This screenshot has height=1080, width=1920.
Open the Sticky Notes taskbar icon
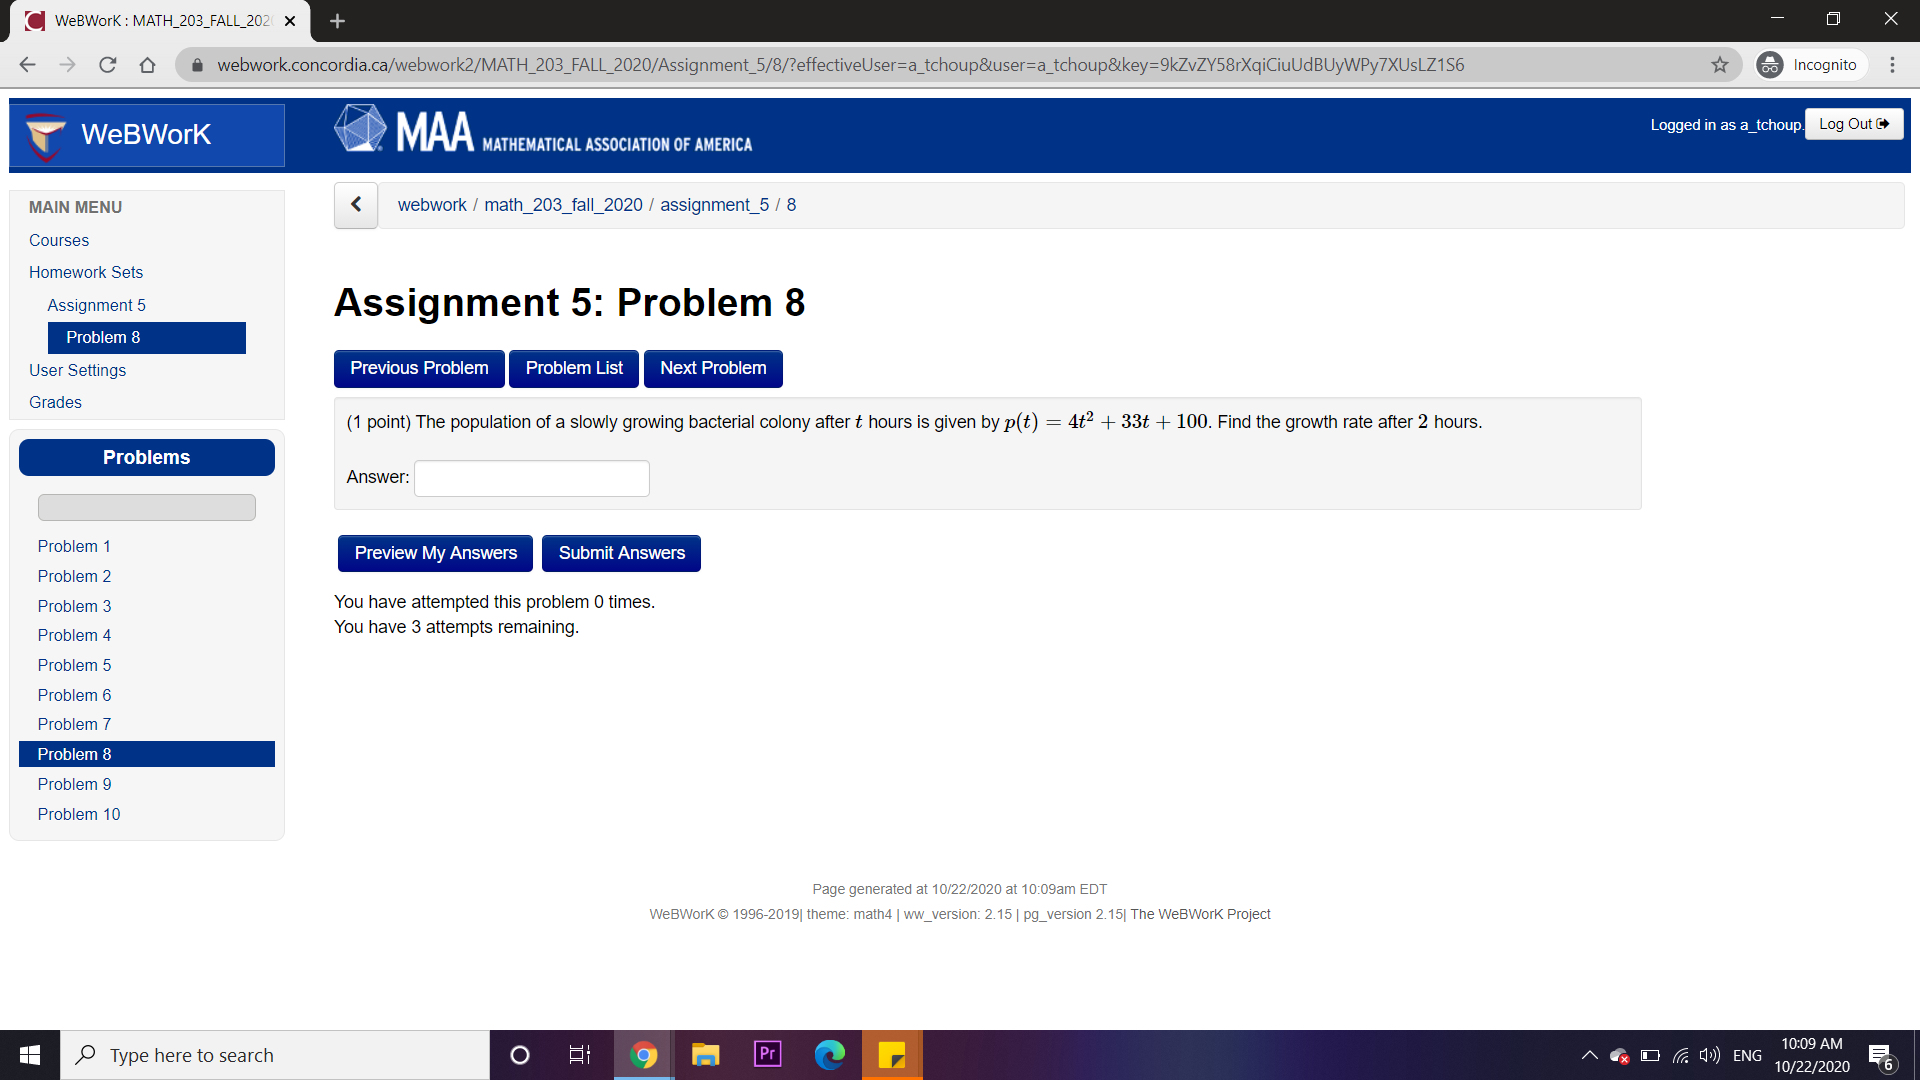[x=891, y=1054]
